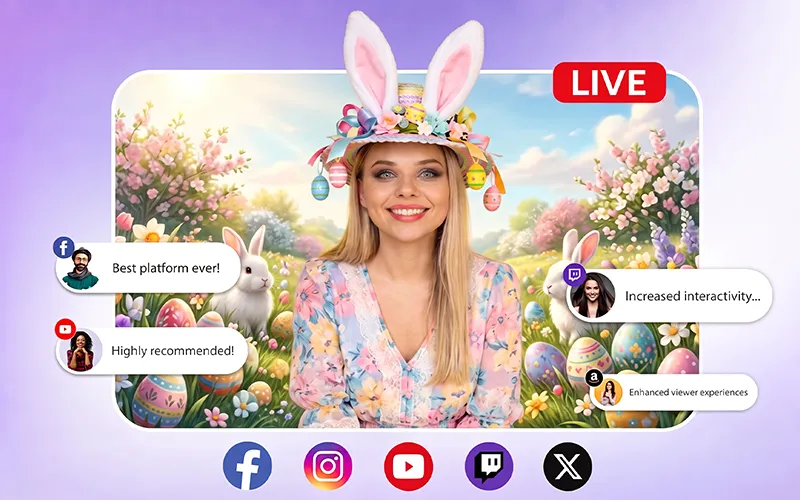Click the Facebook icon in the bottom row

(247, 466)
